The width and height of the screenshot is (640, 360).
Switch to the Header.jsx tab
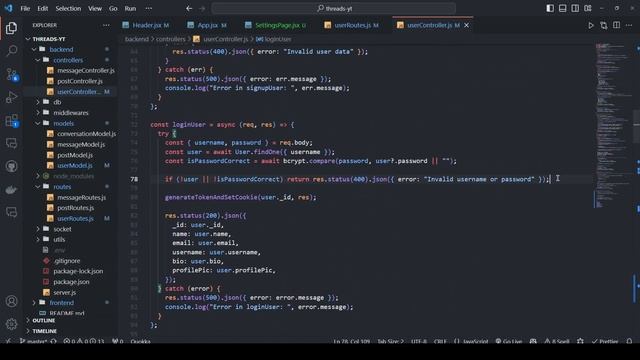pyautogui.click(x=146, y=25)
